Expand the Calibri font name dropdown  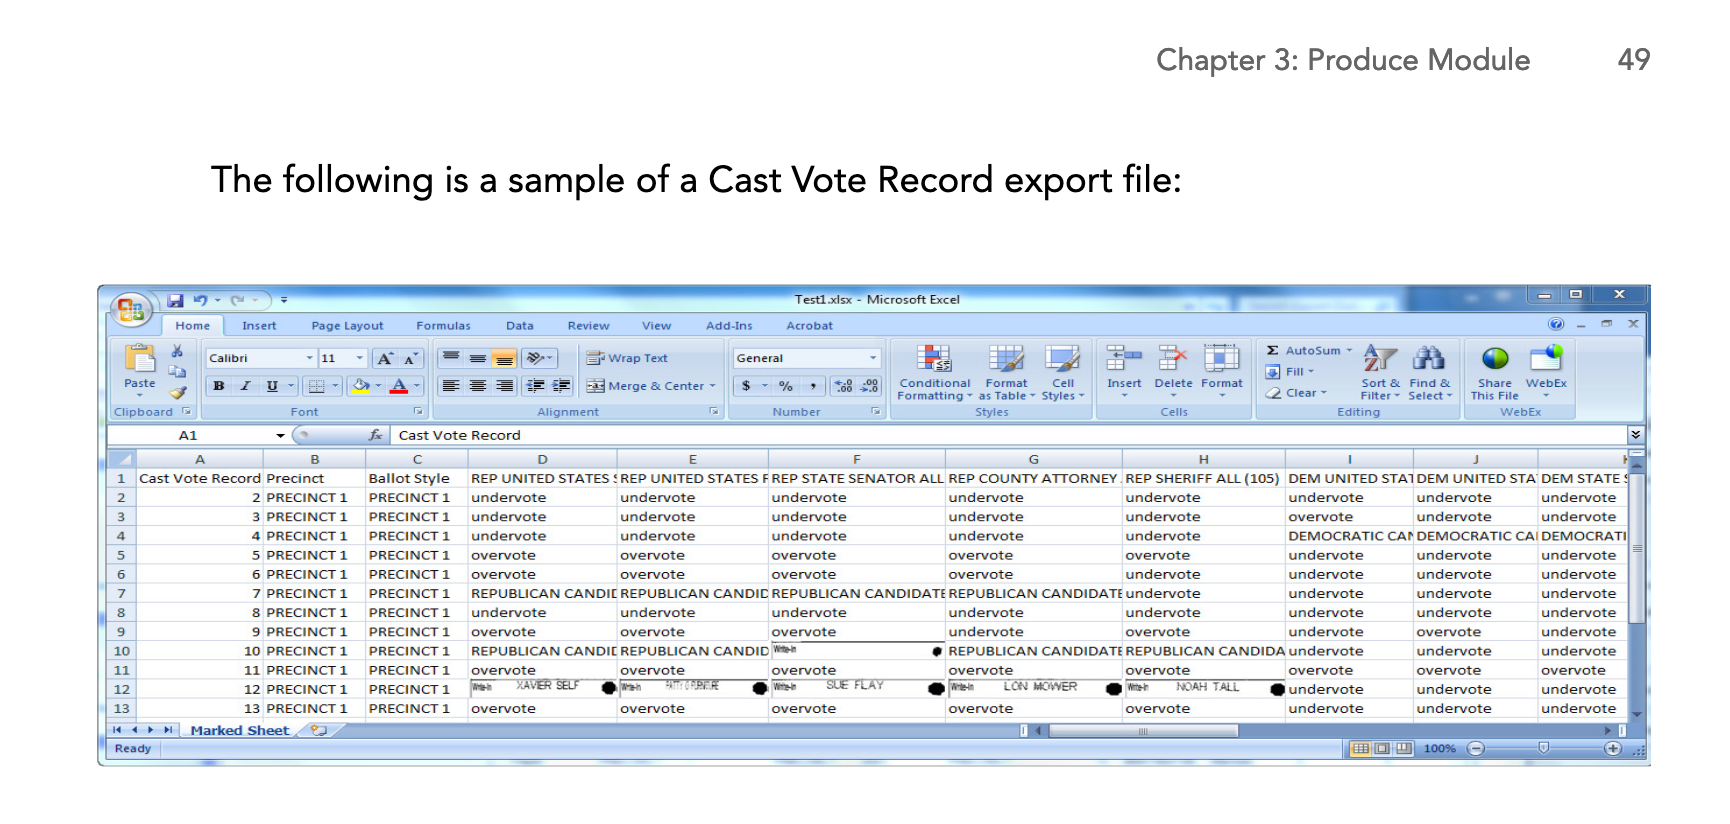[x=309, y=358]
